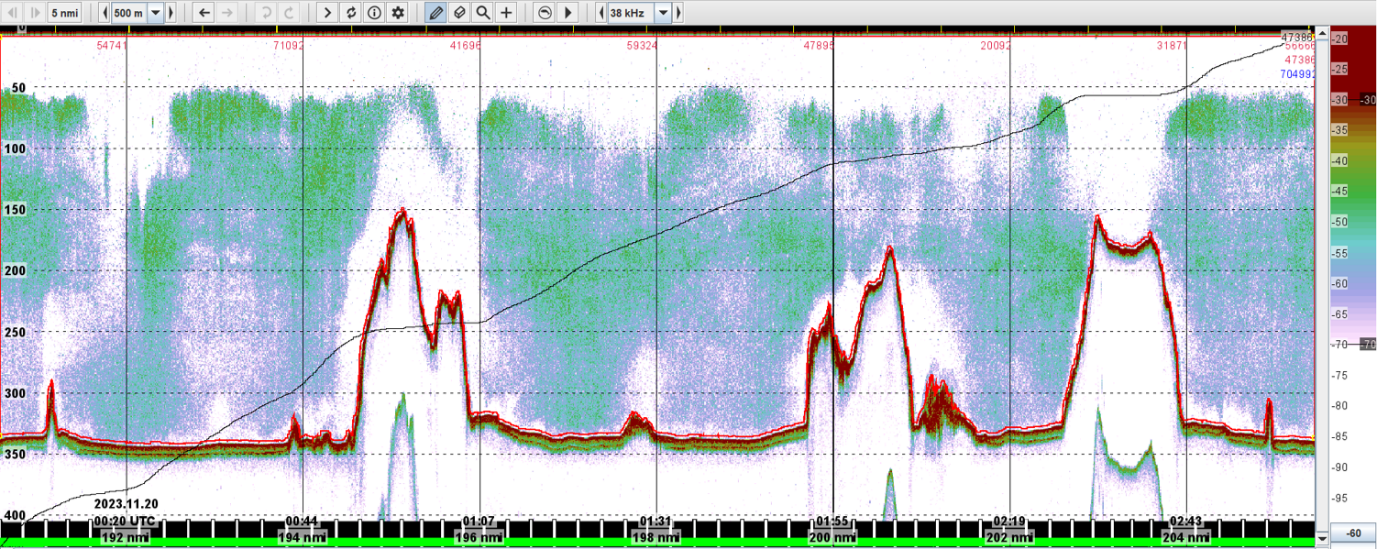
Task: Click the 00:20 UTC time marker
Action: pyautogui.click(x=125, y=521)
